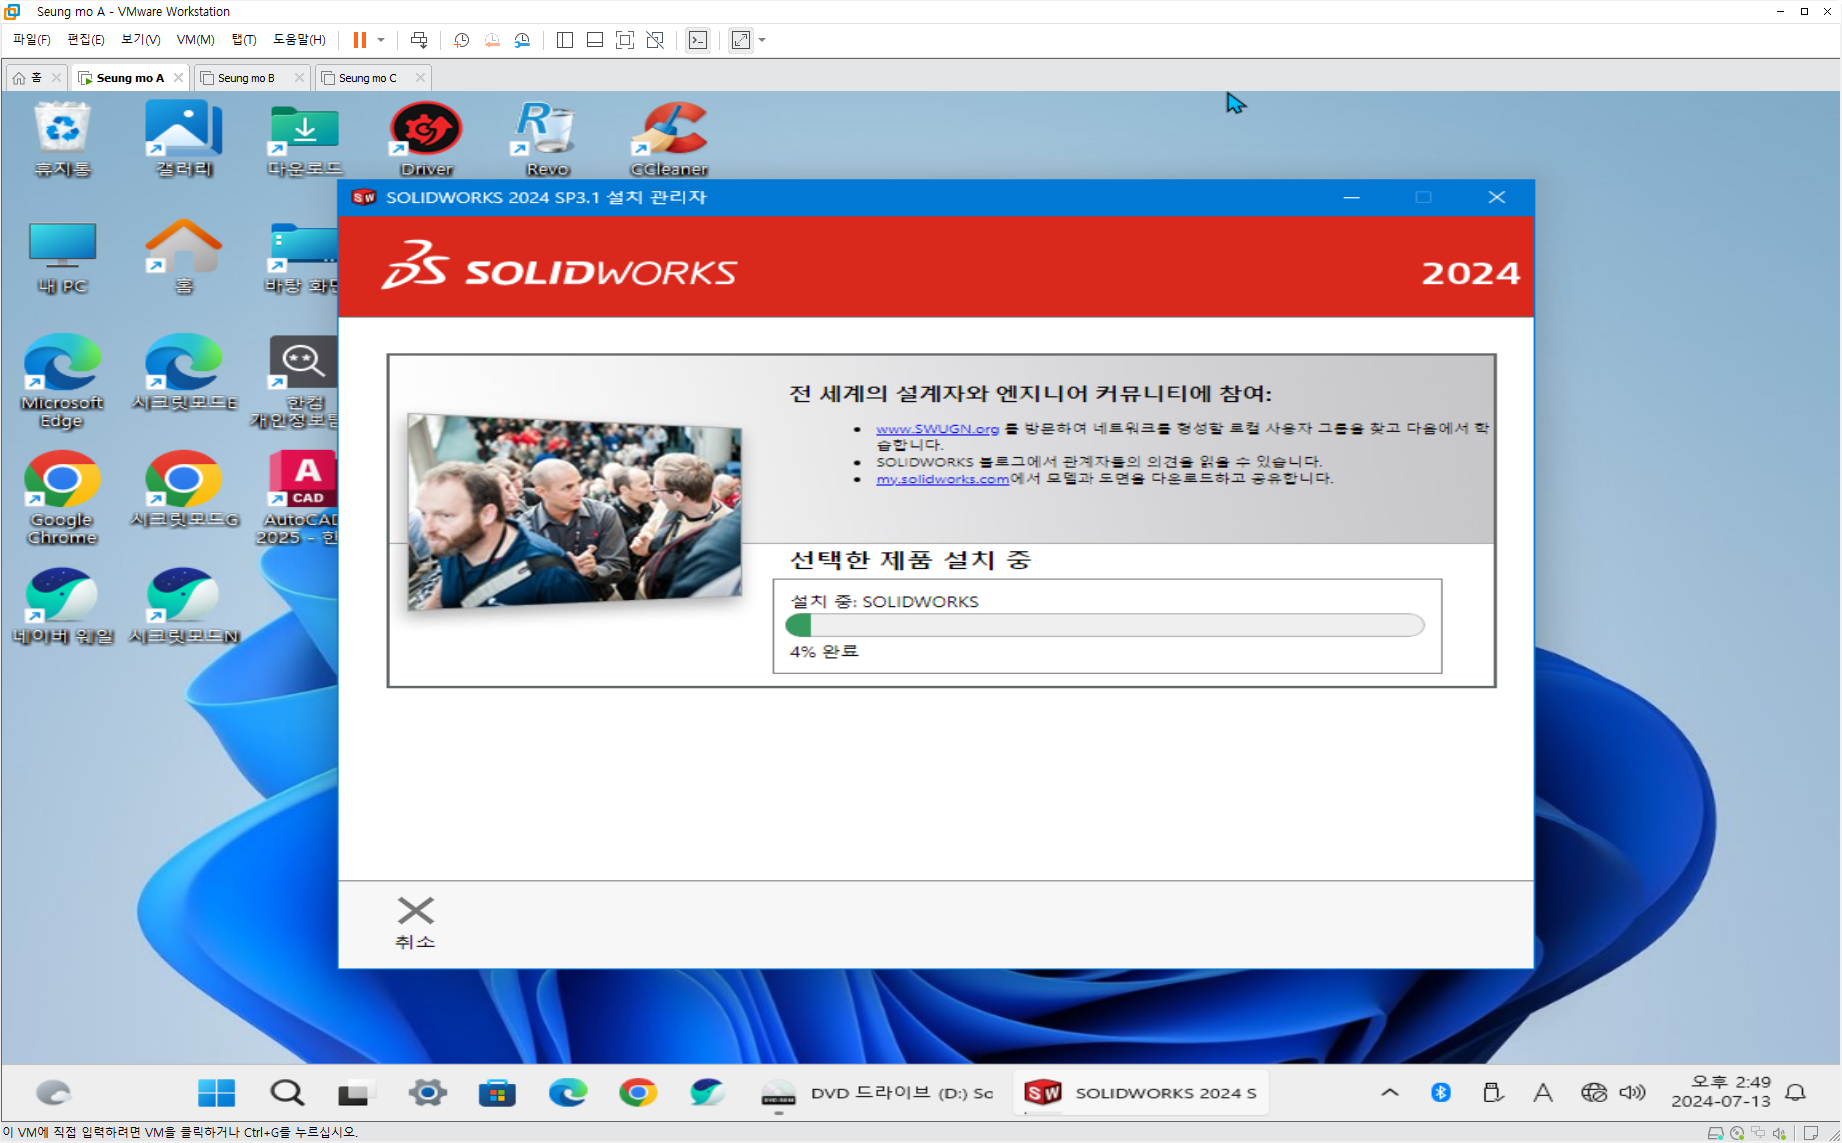Screen dimensions: 1842x1143
Task: Open taskbar Search magnifier
Action: 287,1092
